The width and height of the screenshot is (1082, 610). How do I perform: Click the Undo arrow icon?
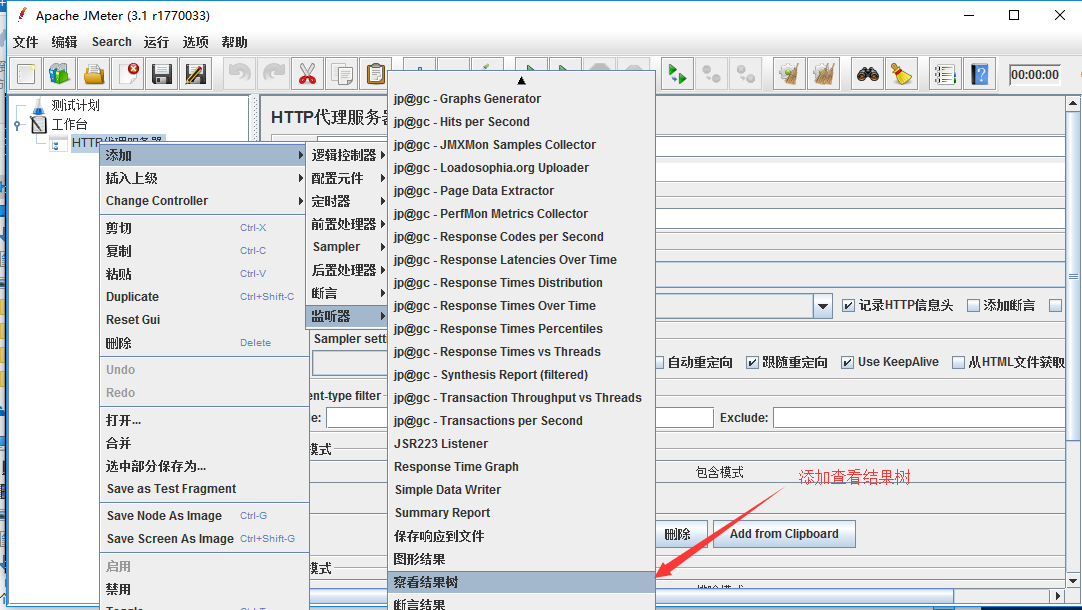[x=239, y=74]
